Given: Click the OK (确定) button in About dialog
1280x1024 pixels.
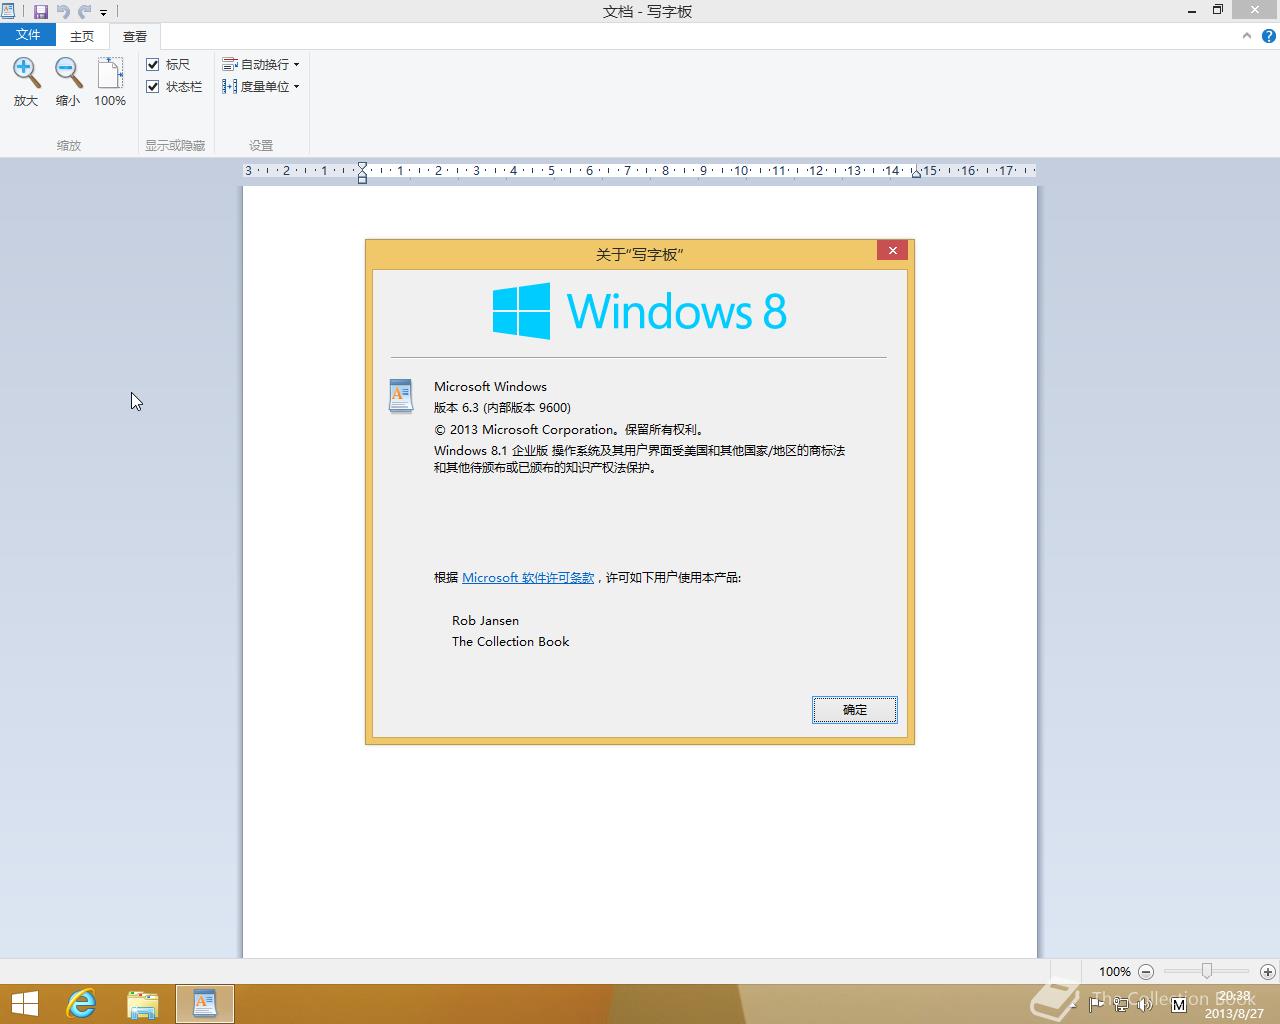Looking at the screenshot, I should pos(855,710).
